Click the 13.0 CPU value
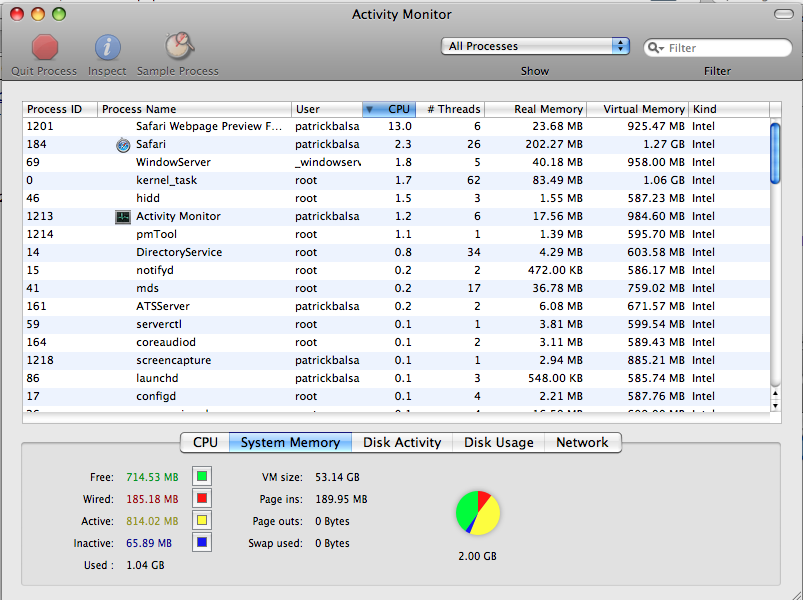803x600 pixels. 399,126
